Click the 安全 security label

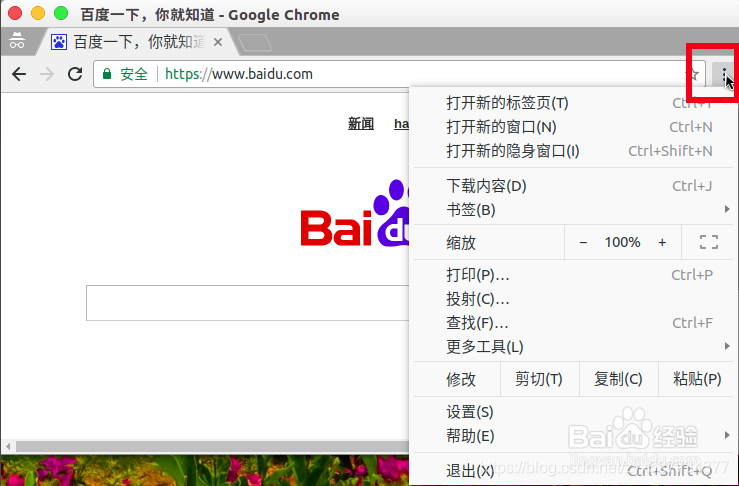coord(134,74)
